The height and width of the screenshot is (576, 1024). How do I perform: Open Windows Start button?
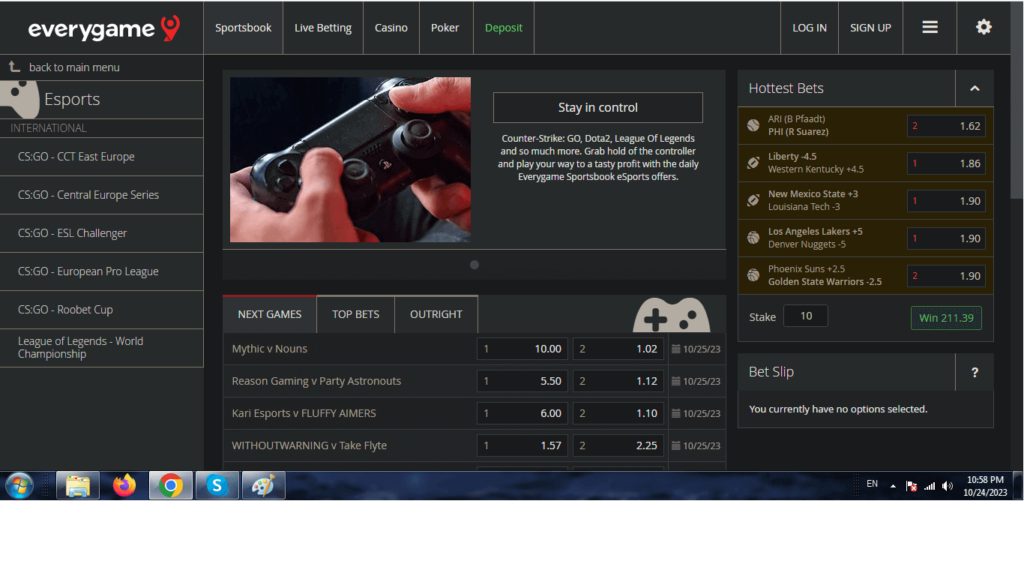pyautogui.click(x=20, y=486)
